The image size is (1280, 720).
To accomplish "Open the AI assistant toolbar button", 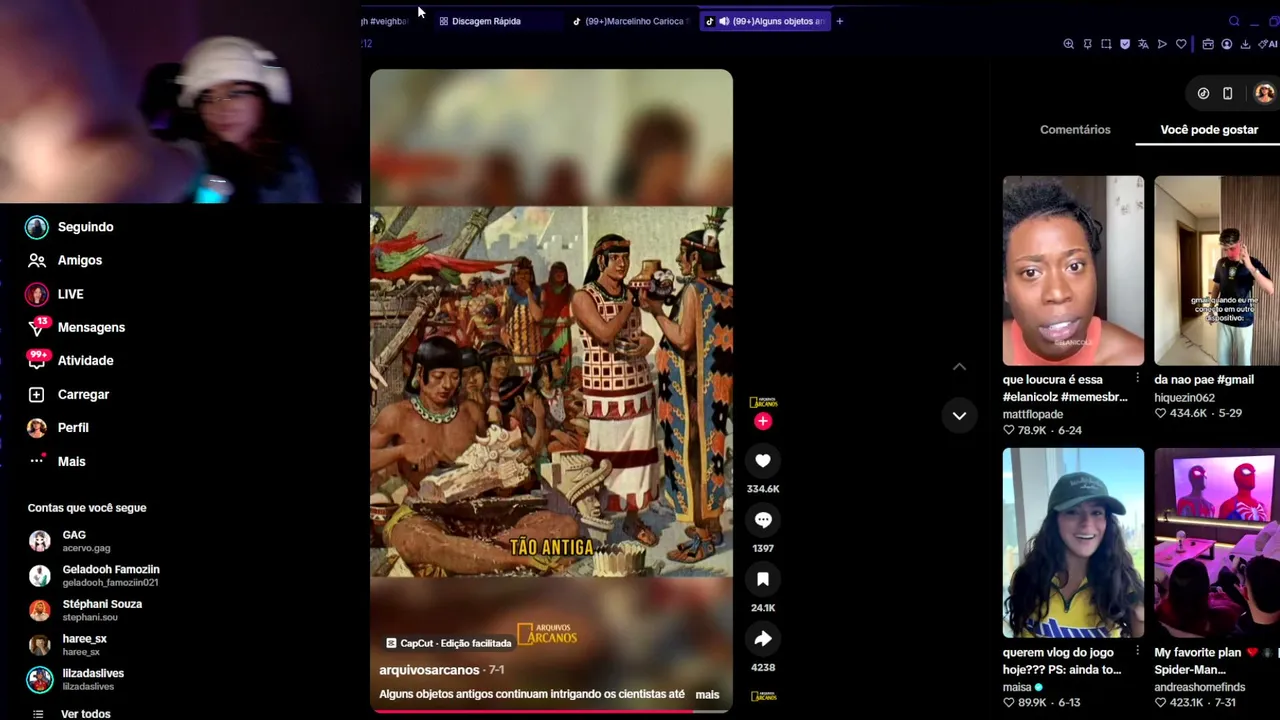I will coord(1268,44).
